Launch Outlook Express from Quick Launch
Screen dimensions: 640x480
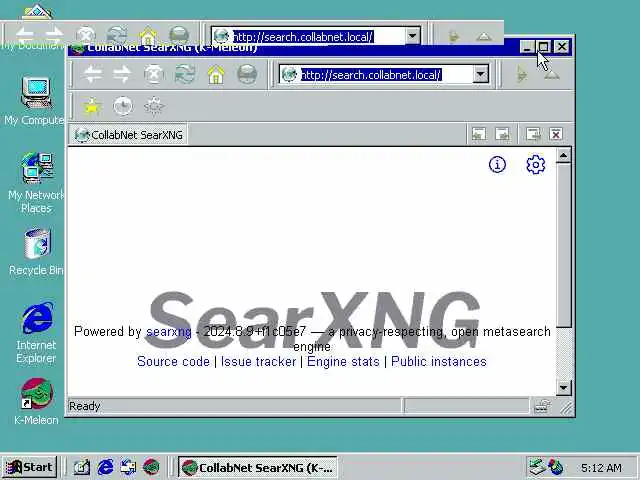129,467
